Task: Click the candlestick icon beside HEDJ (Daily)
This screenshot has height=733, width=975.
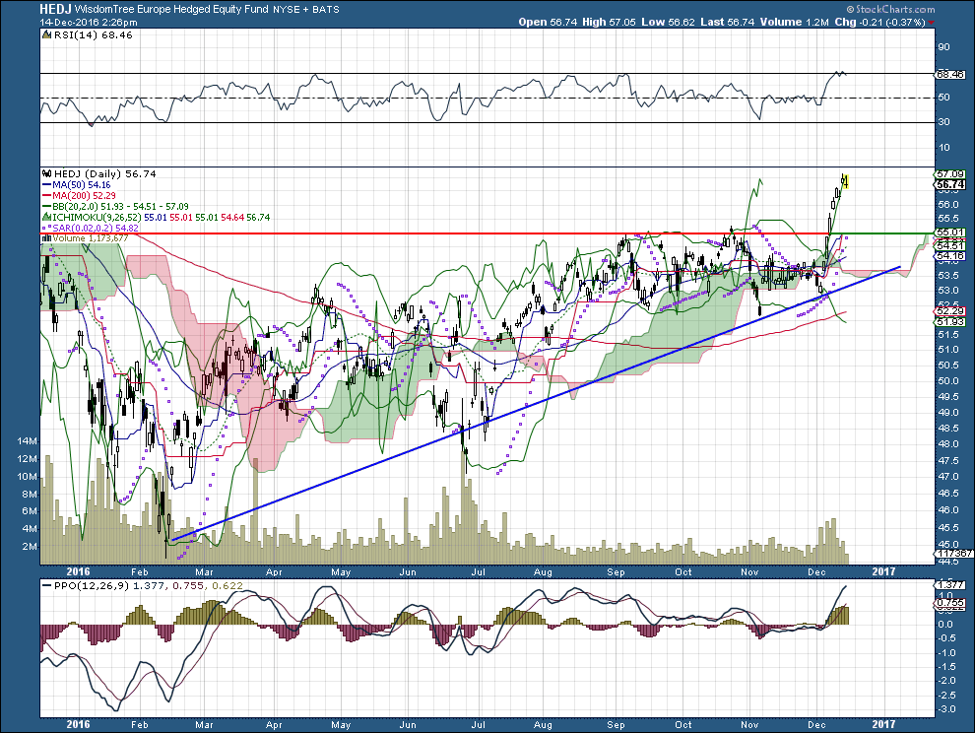Action: (x=47, y=173)
